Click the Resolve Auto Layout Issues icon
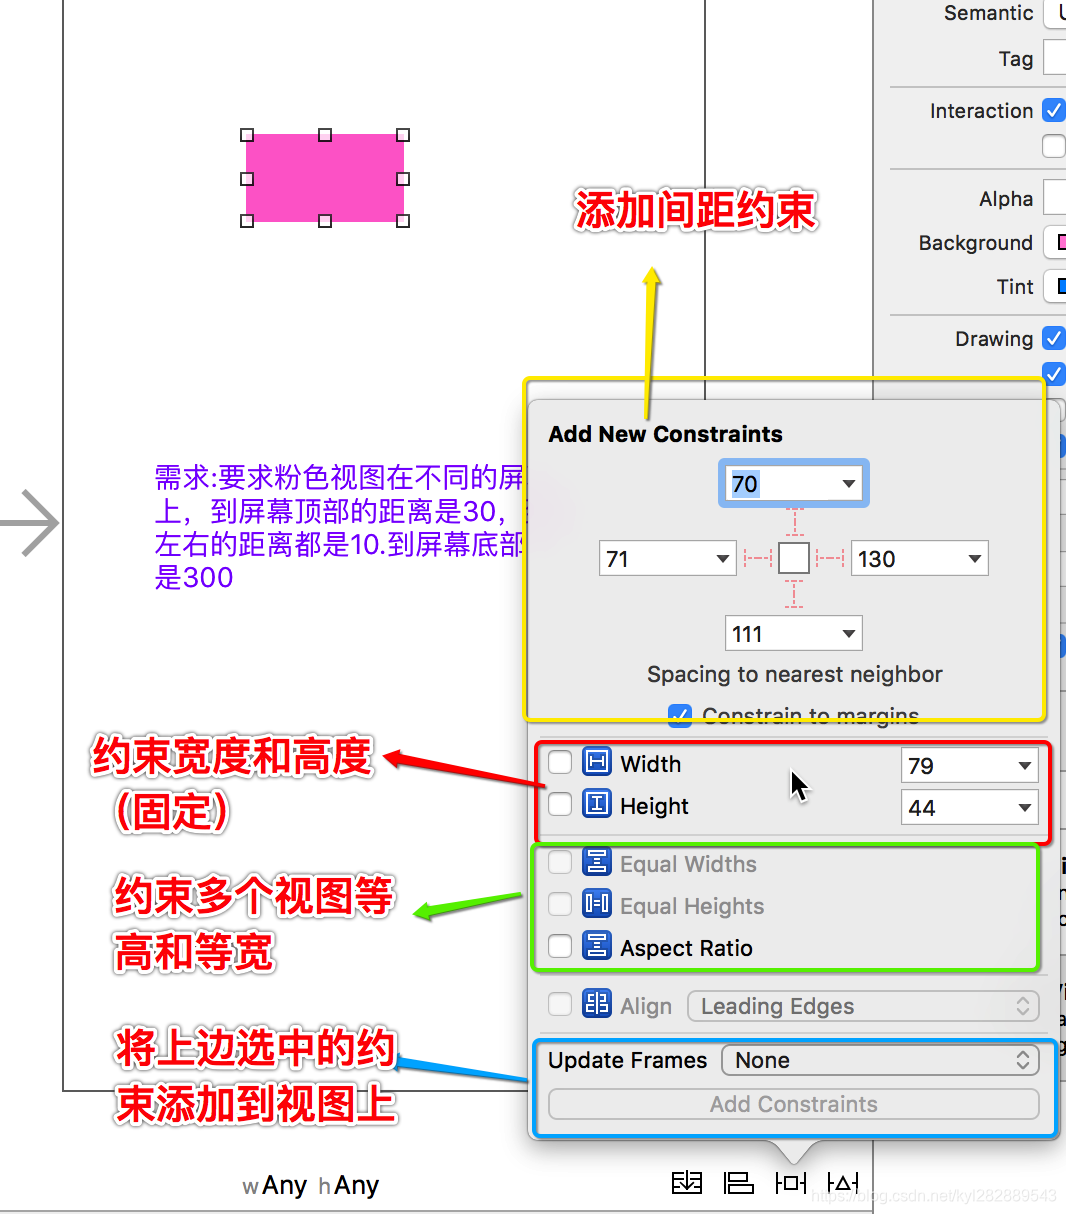 [843, 1182]
